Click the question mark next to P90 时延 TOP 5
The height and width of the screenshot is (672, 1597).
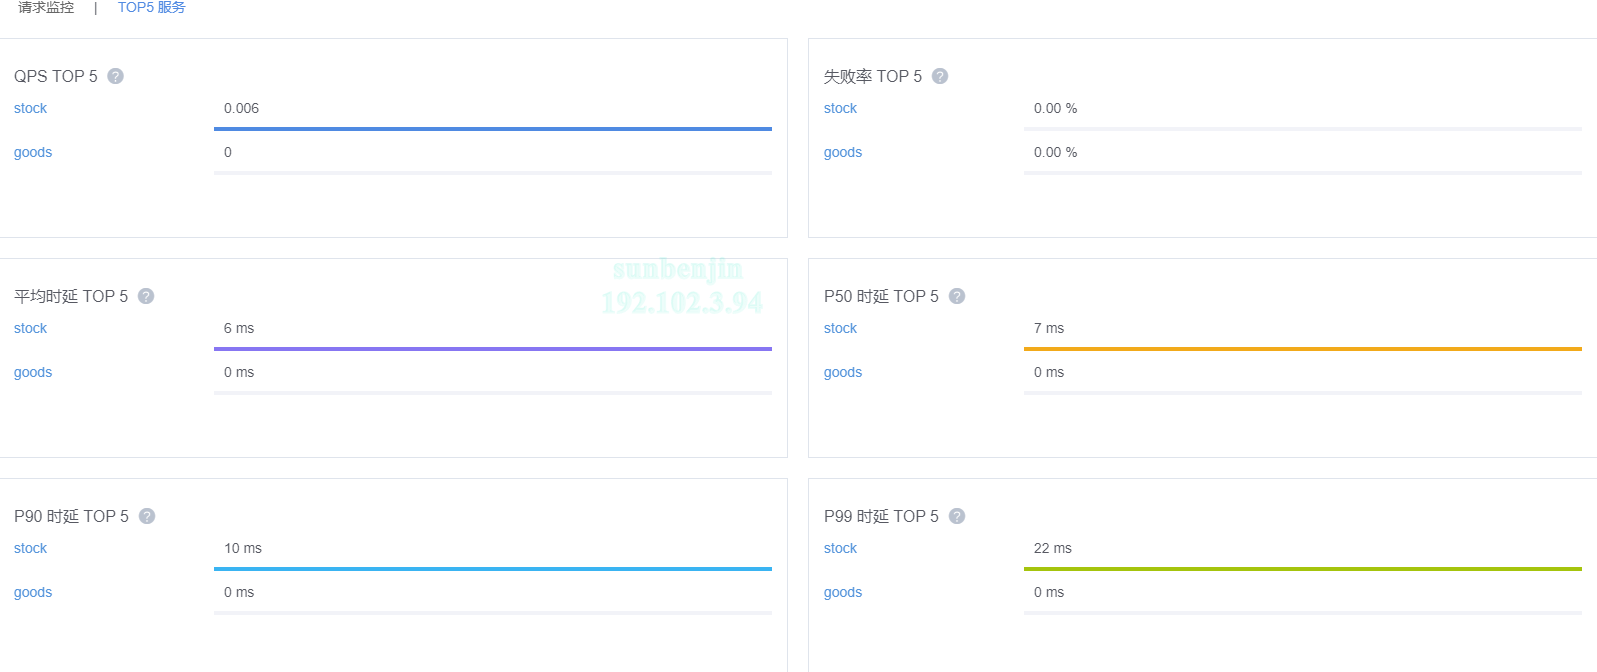coord(147,516)
